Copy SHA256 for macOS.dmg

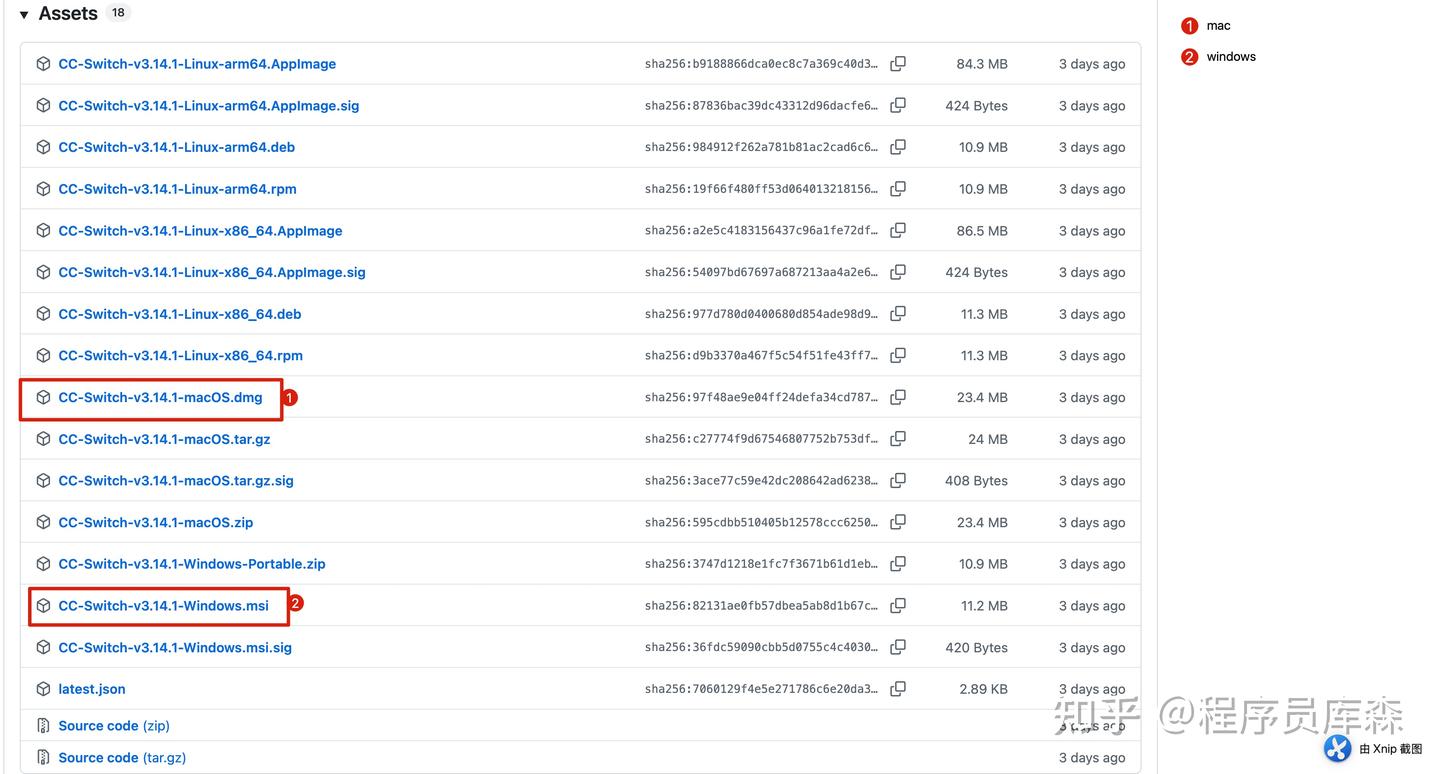(898, 397)
